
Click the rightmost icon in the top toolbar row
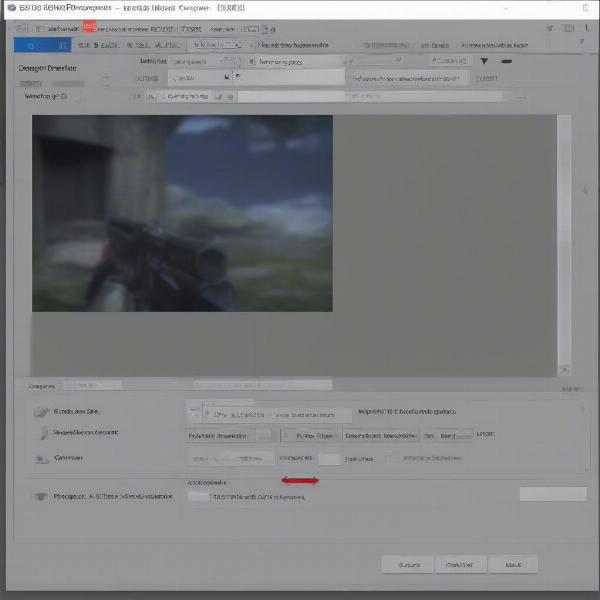[587, 28]
